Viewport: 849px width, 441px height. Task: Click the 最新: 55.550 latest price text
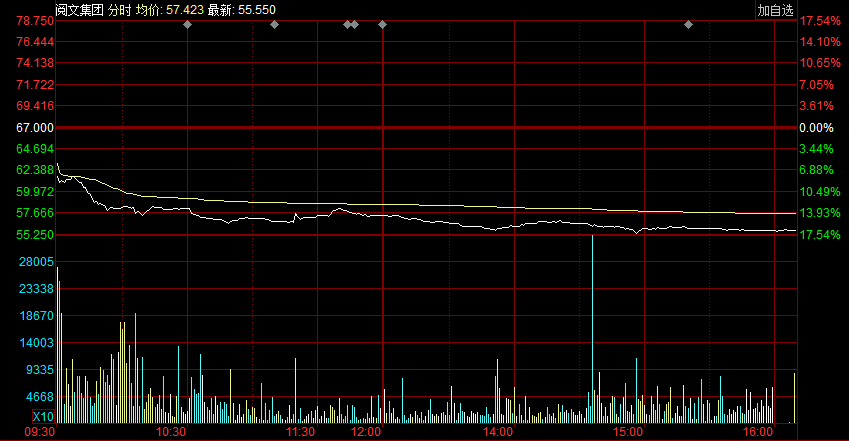click(x=241, y=10)
